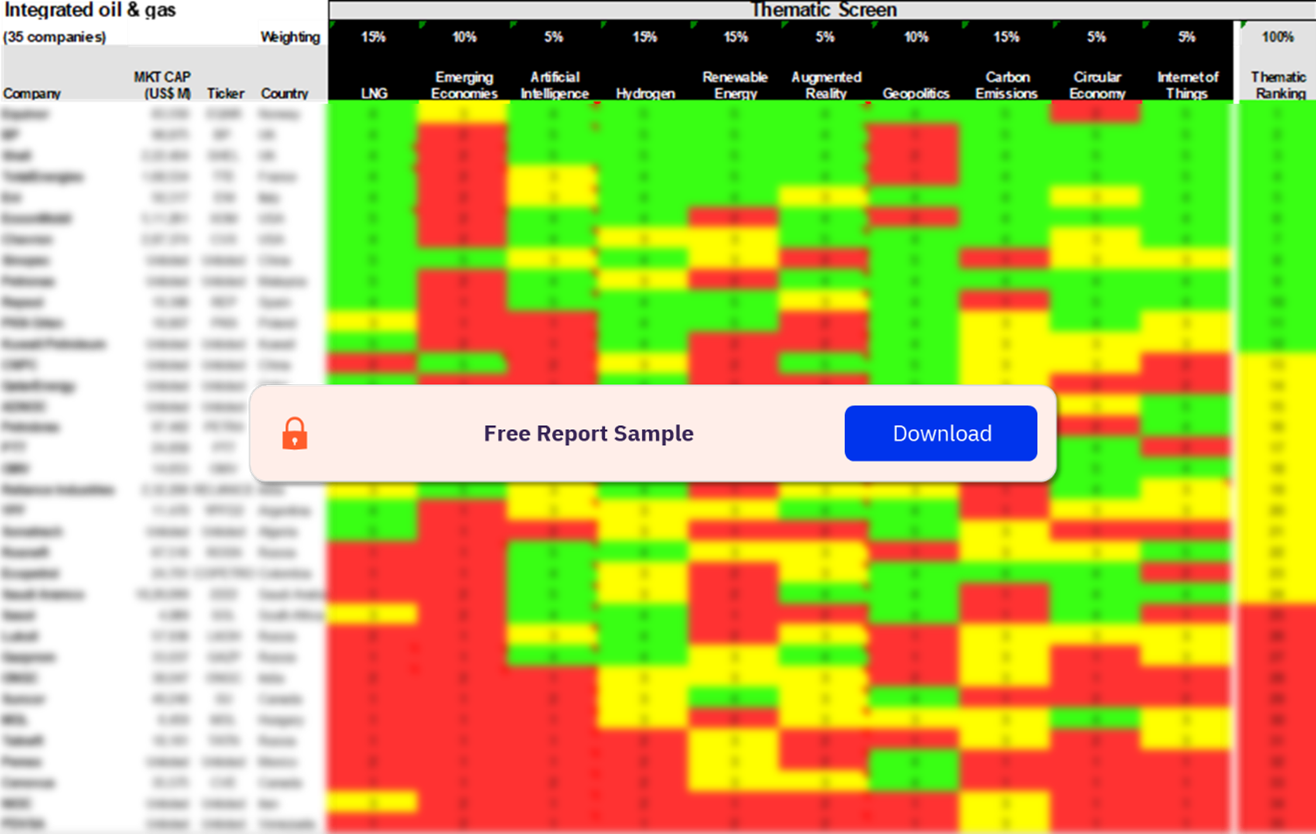This screenshot has height=834, width=1316.
Task: Click the 'Artificial Intelligence' column header
Action: 555,85
